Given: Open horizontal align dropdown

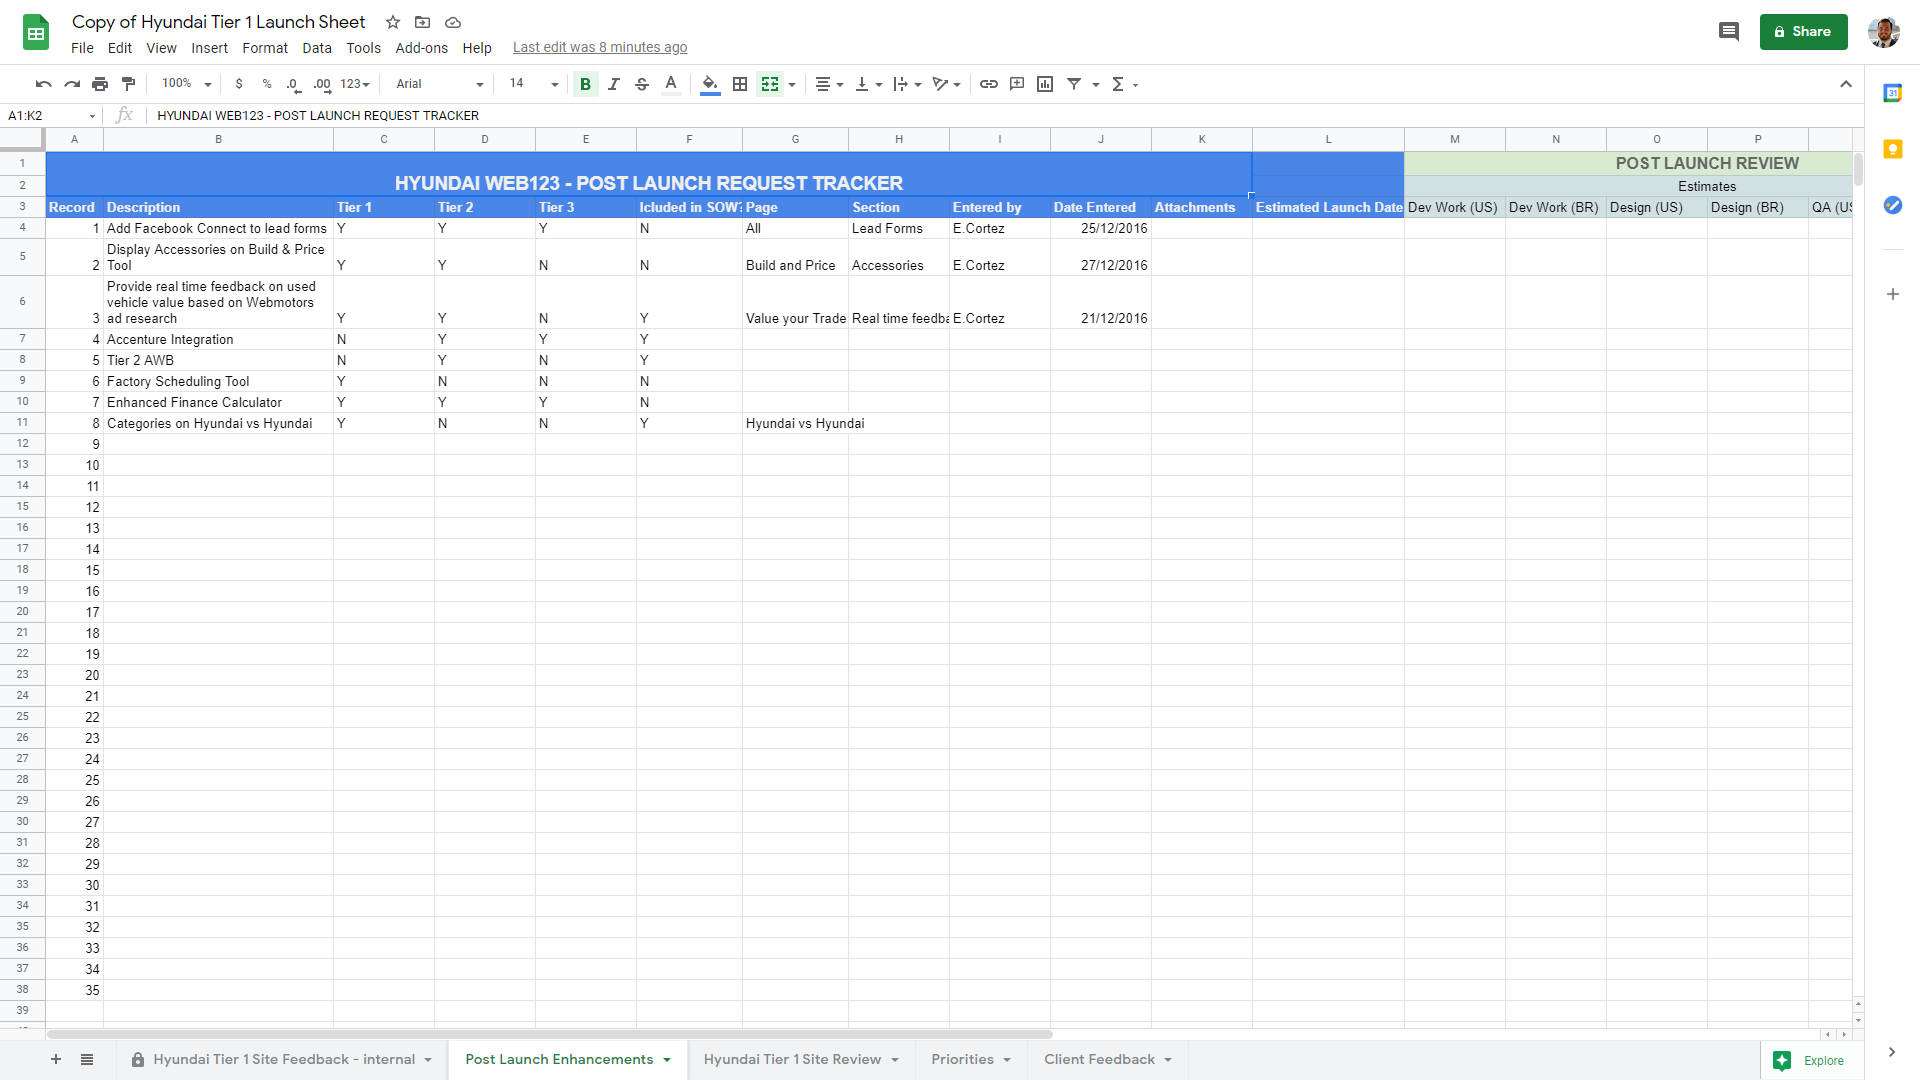Looking at the screenshot, I should click(x=829, y=84).
